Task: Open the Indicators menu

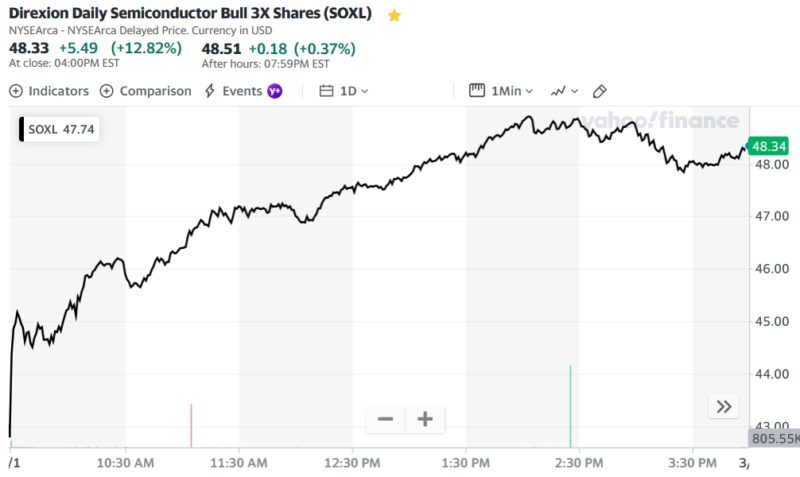Action: [x=49, y=91]
